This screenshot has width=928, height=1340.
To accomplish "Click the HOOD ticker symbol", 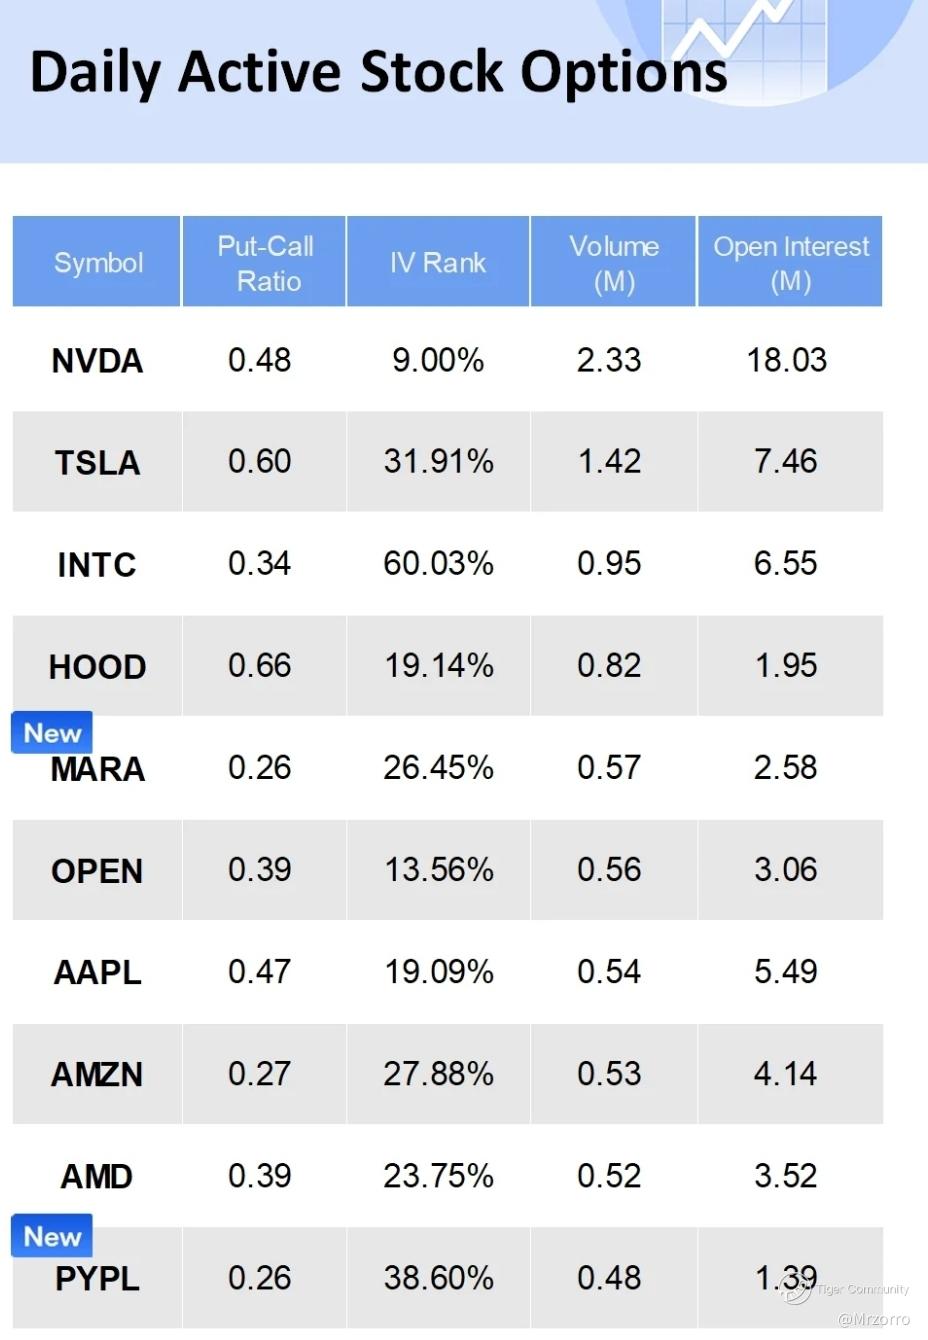I will point(97,667).
